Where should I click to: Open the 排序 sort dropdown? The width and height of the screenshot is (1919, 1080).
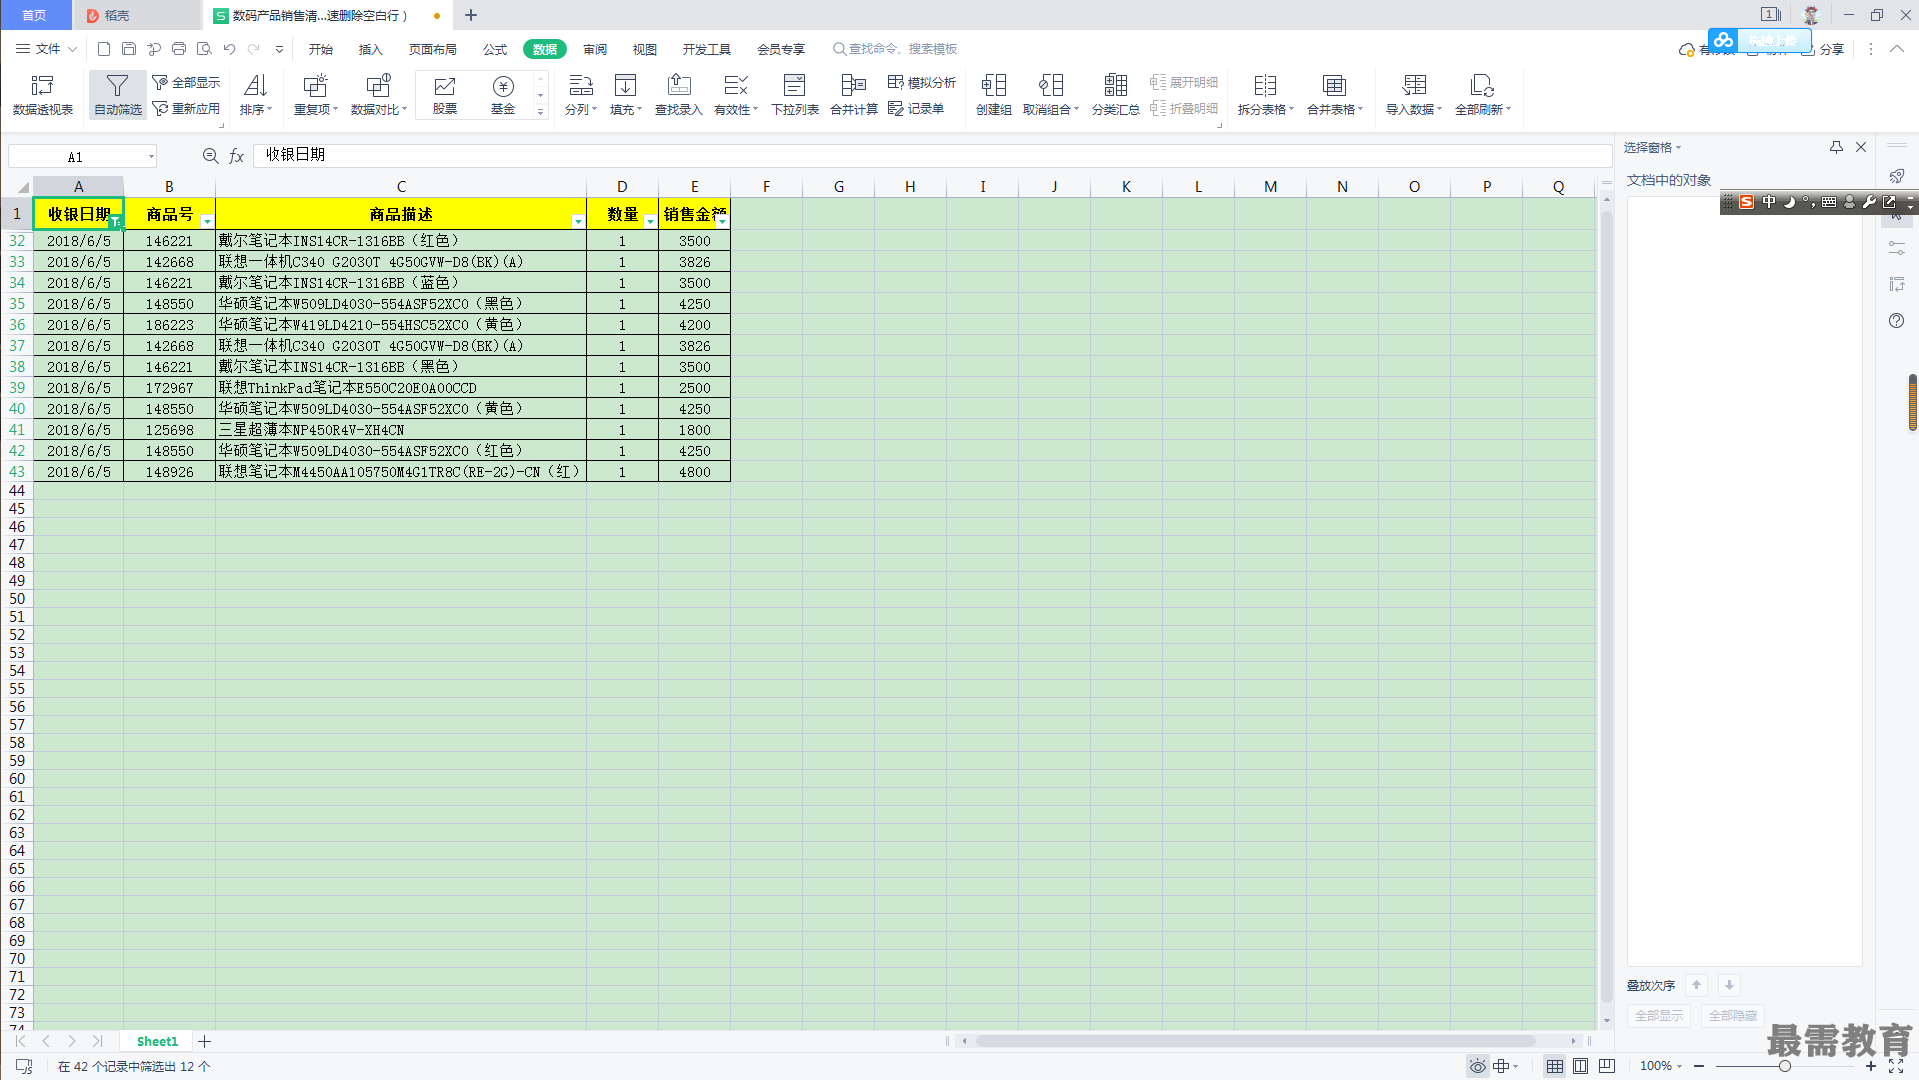[x=256, y=95]
